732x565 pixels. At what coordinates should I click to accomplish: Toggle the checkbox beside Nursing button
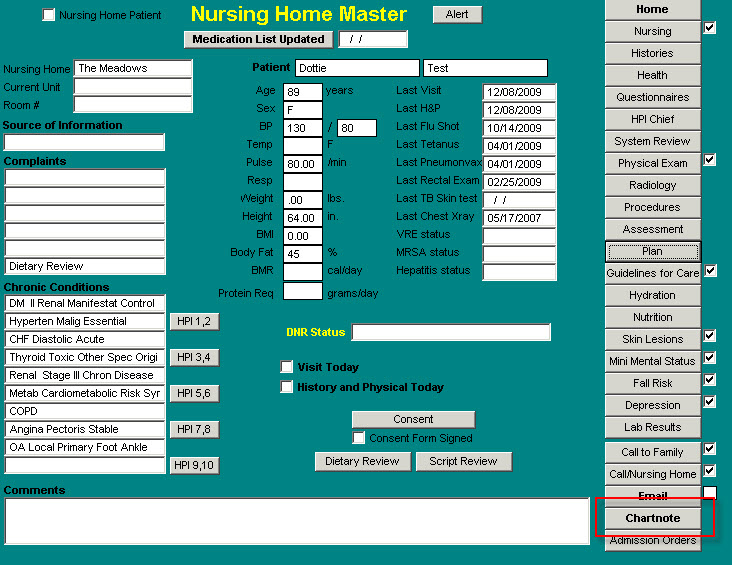[x=710, y=28]
